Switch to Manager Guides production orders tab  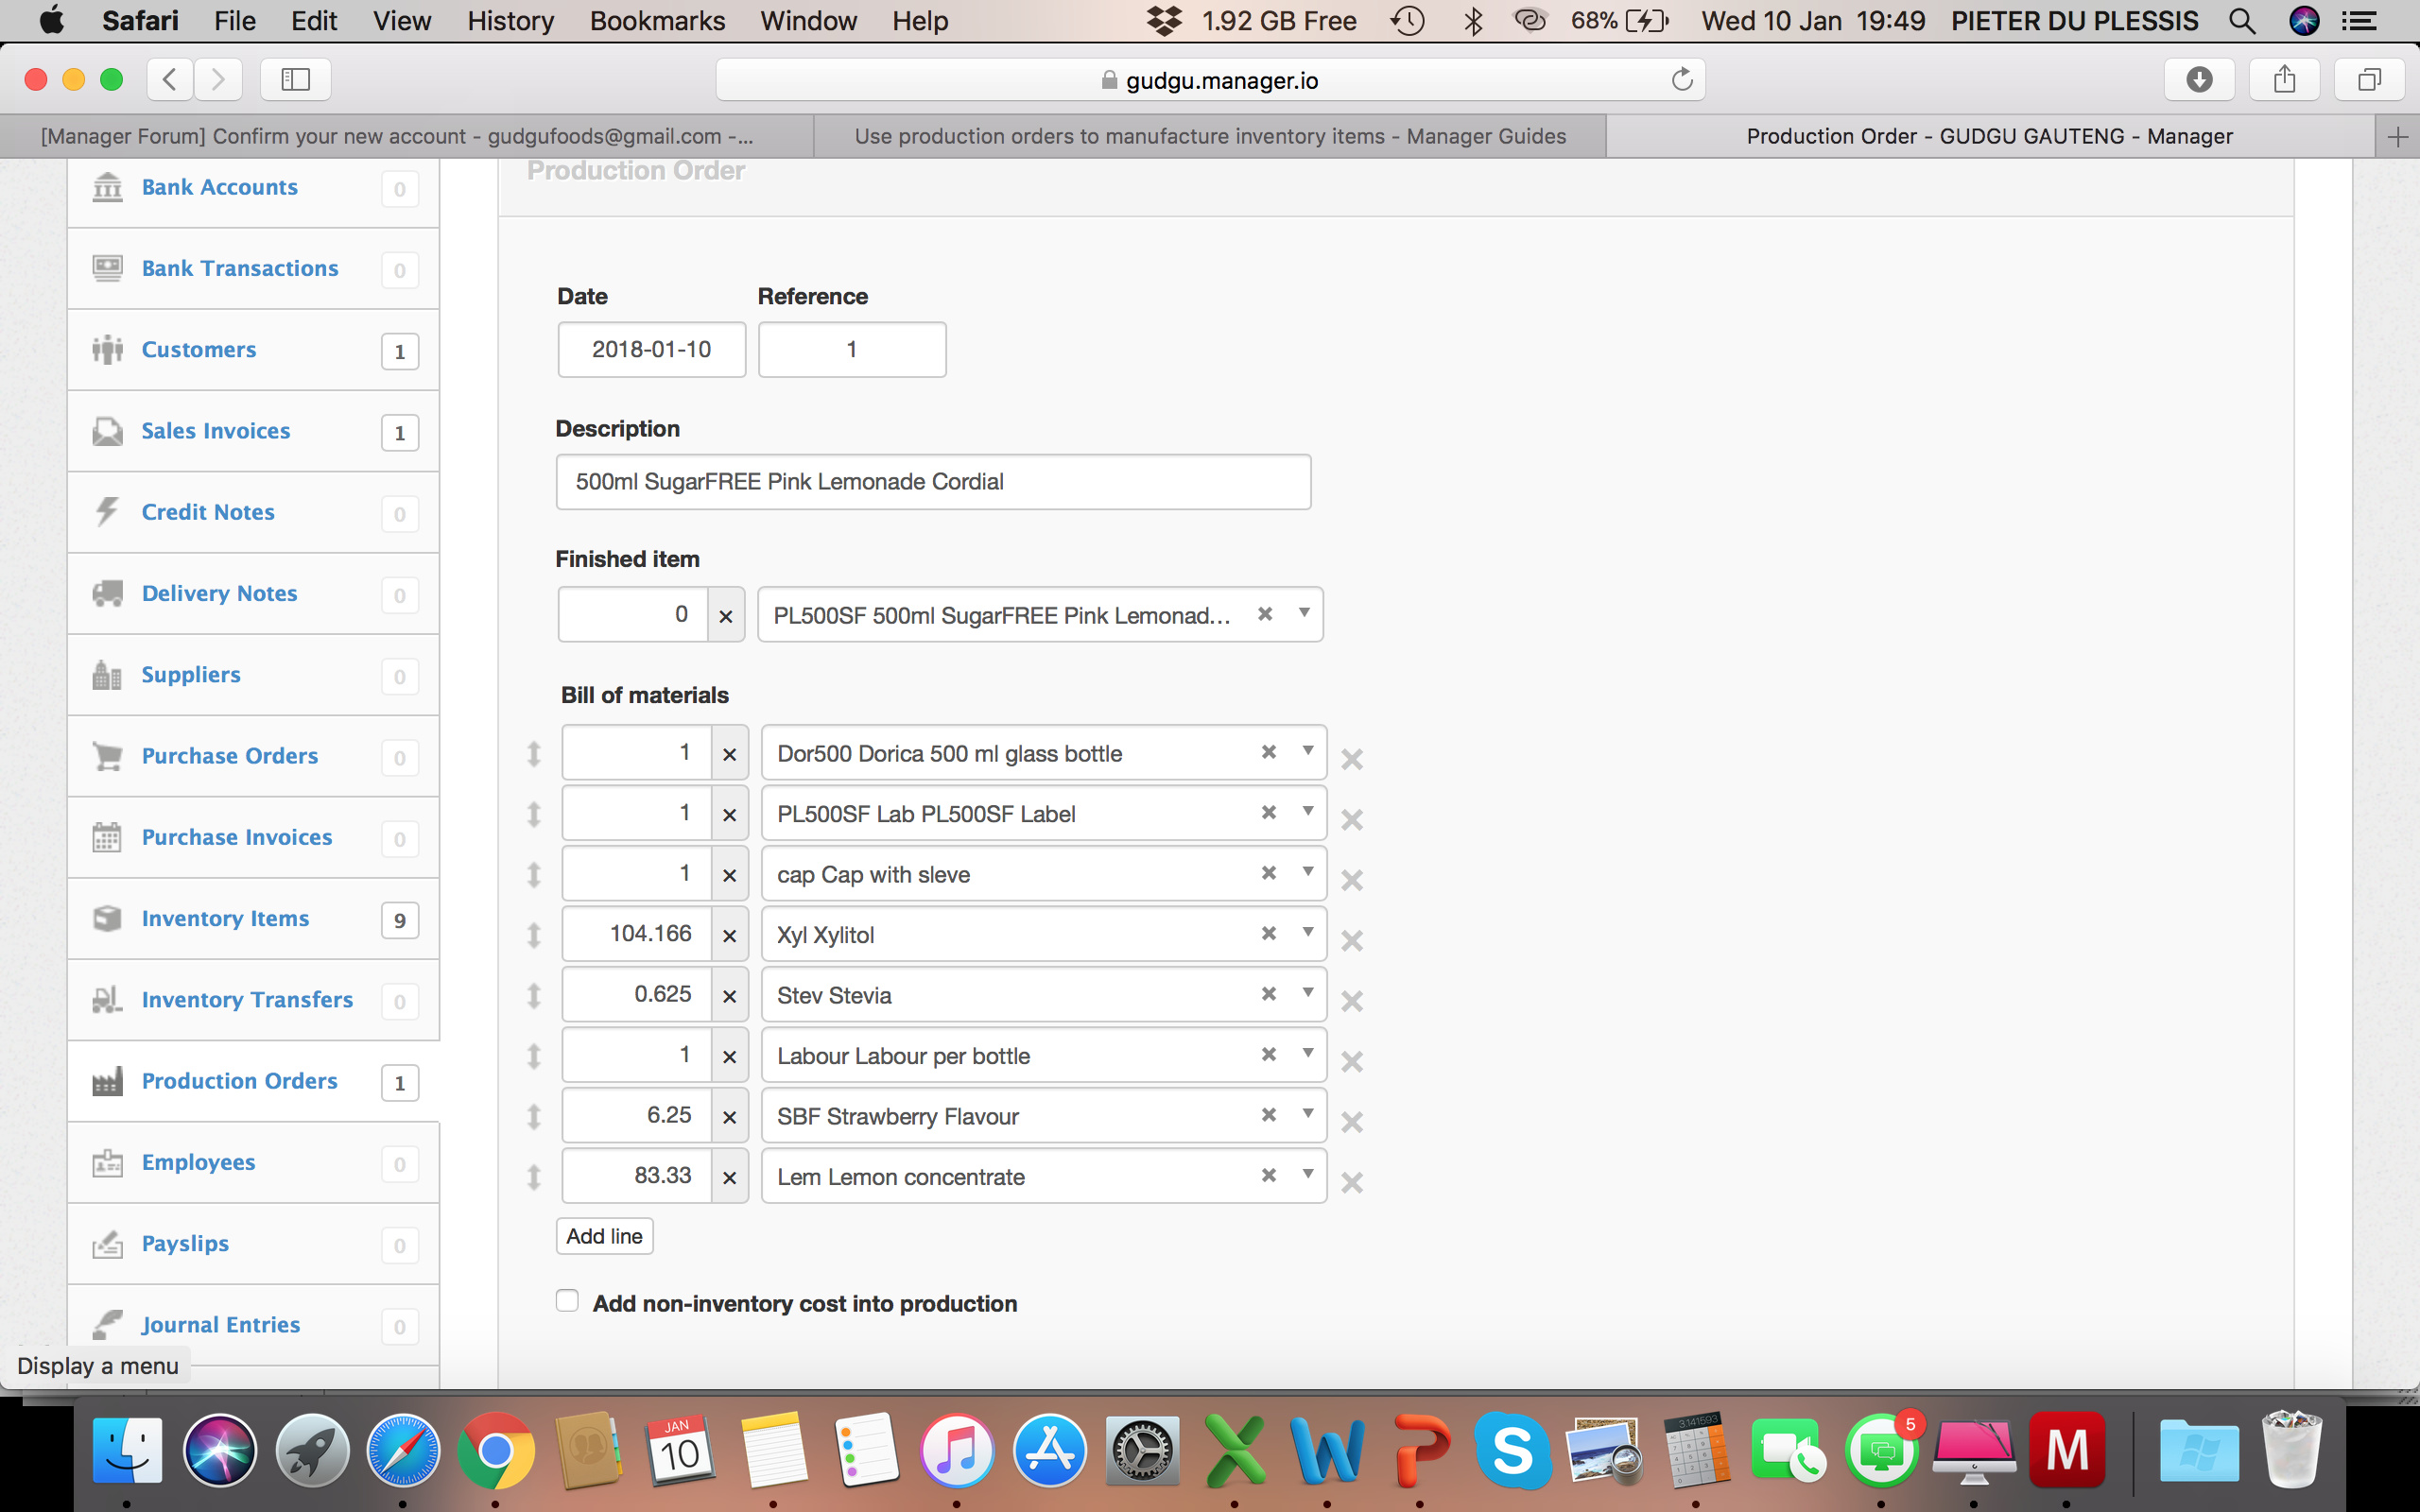(1209, 136)
